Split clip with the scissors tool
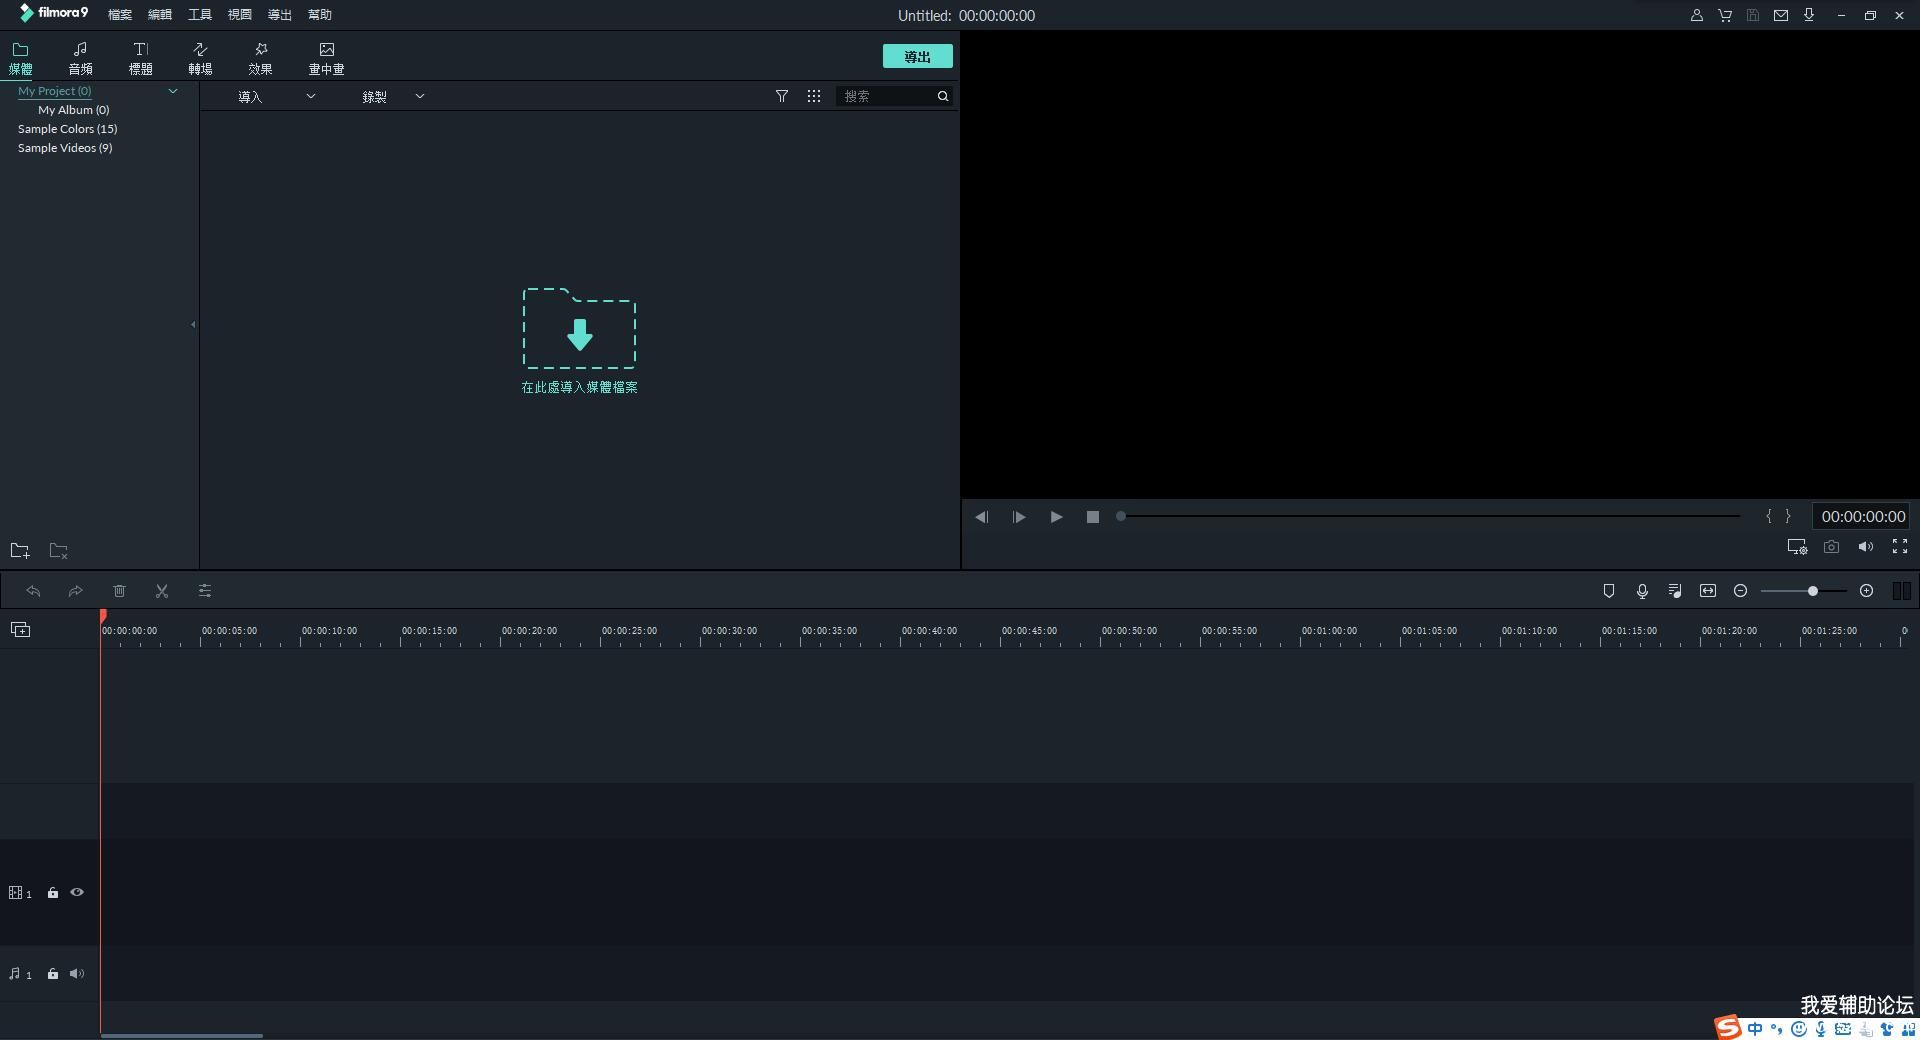The width and height of the screenshot is (1920, 1040). pyautogui.click(x=162, y=591)
